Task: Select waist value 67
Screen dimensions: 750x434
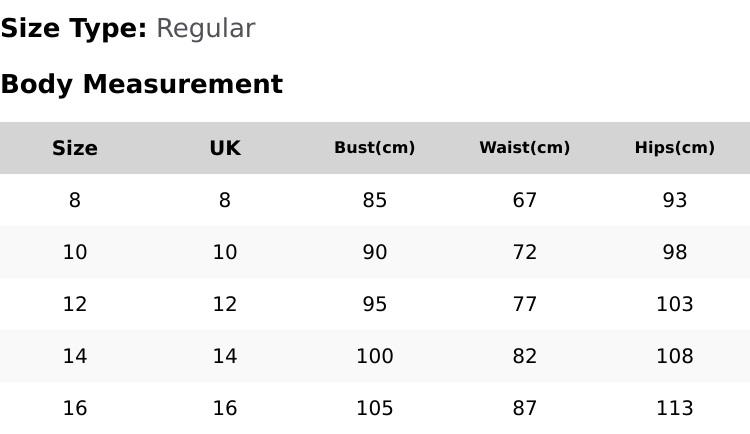Action: pos(525,200)
